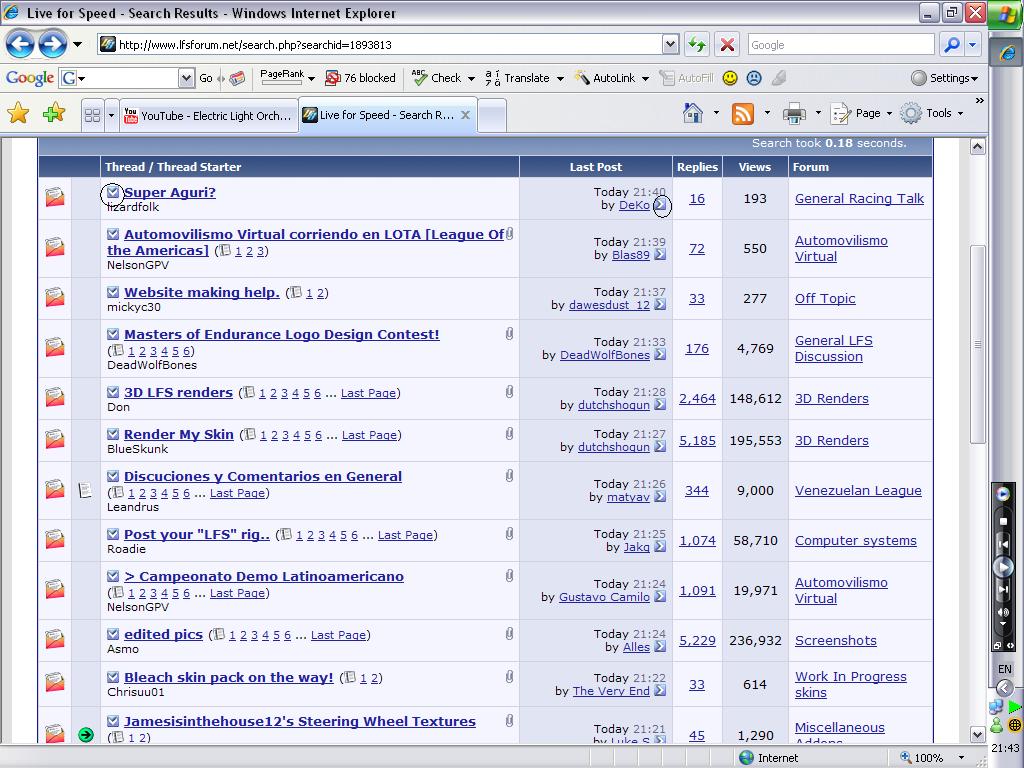Open the PageRank dropdown

[312, 78]
